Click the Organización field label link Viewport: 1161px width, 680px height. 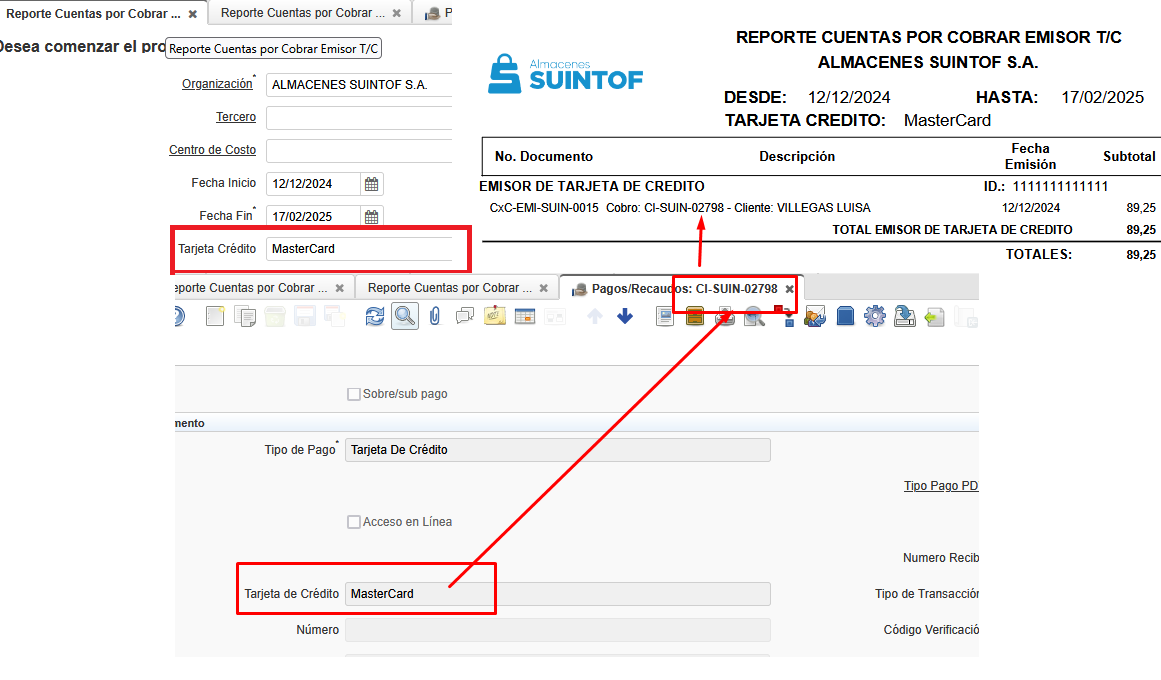[x=216, y=84]
